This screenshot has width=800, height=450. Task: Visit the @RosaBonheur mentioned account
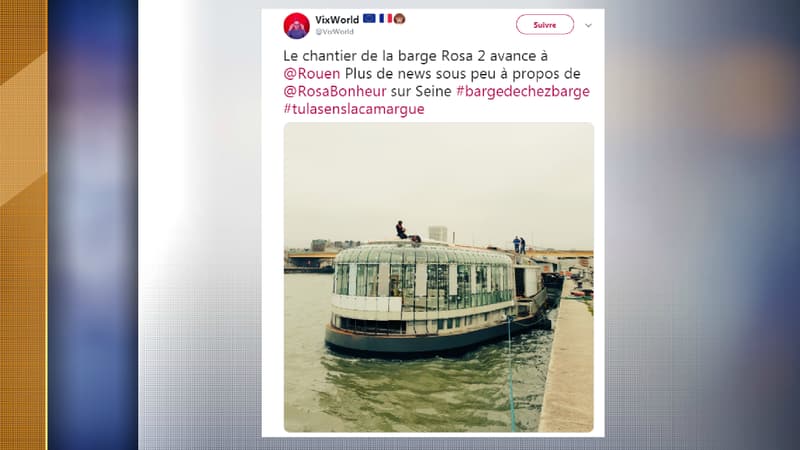pos(335,91)
